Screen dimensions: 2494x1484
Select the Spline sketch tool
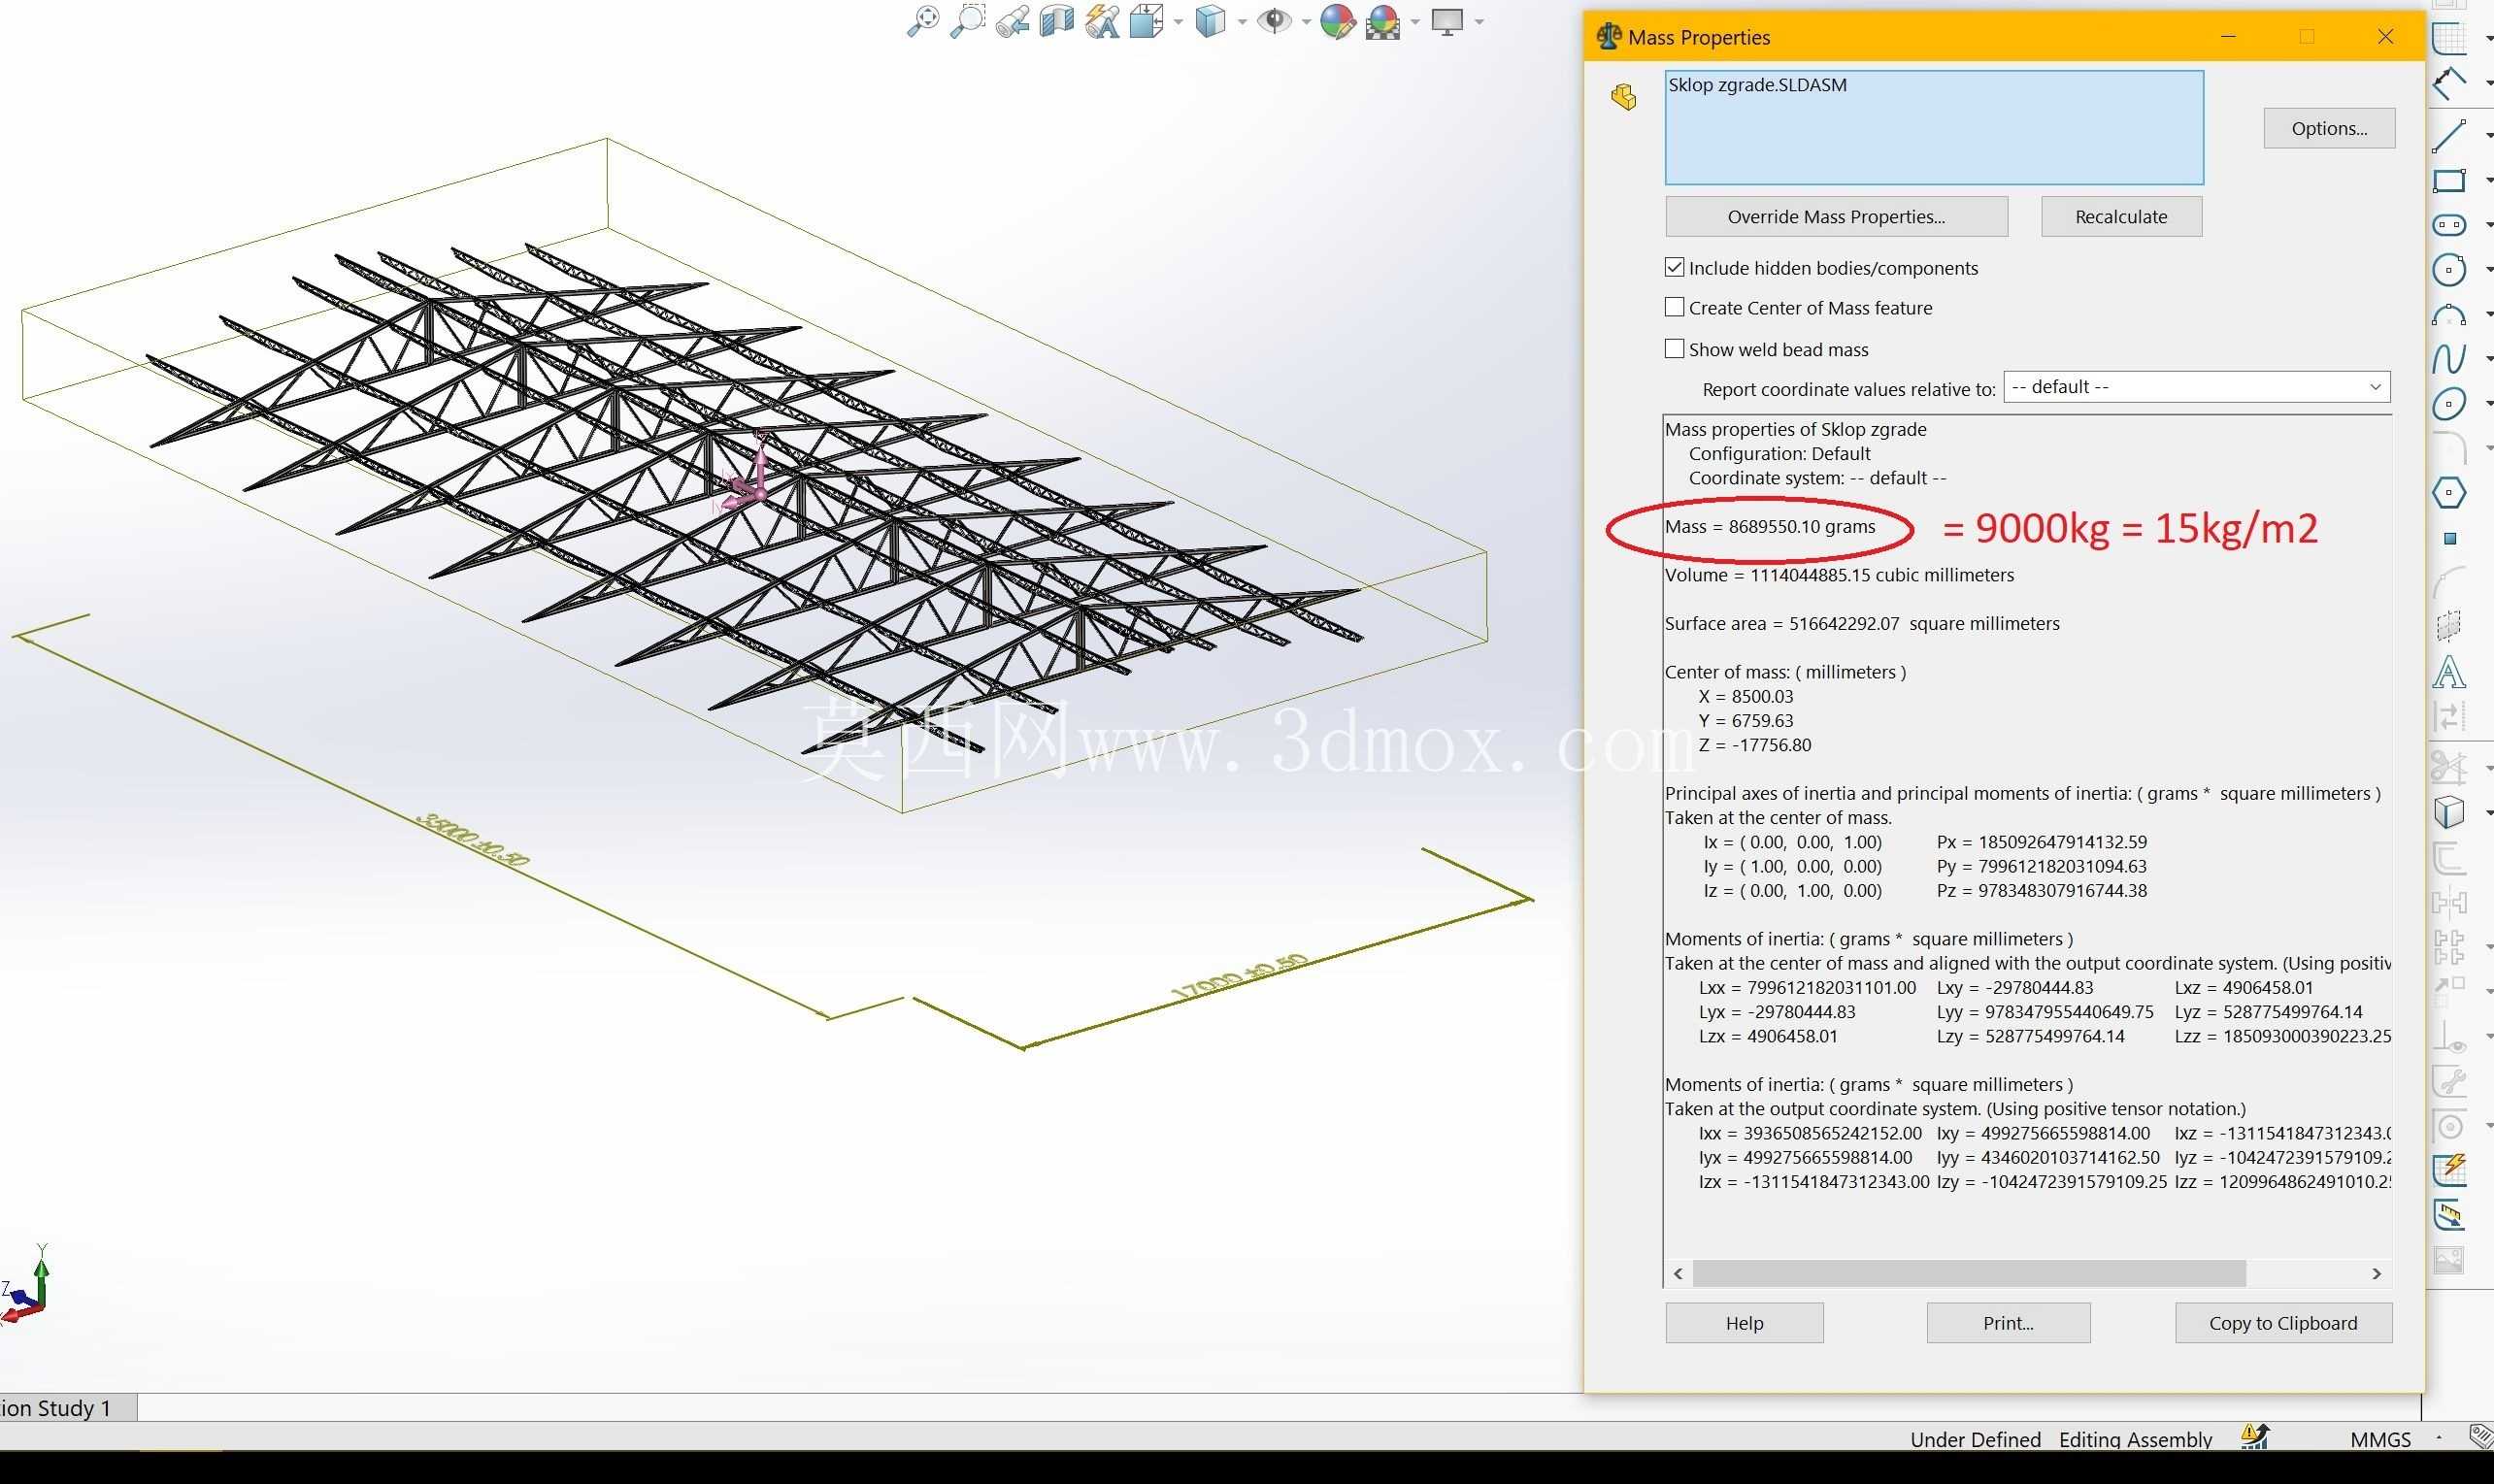click(2449, 358)
